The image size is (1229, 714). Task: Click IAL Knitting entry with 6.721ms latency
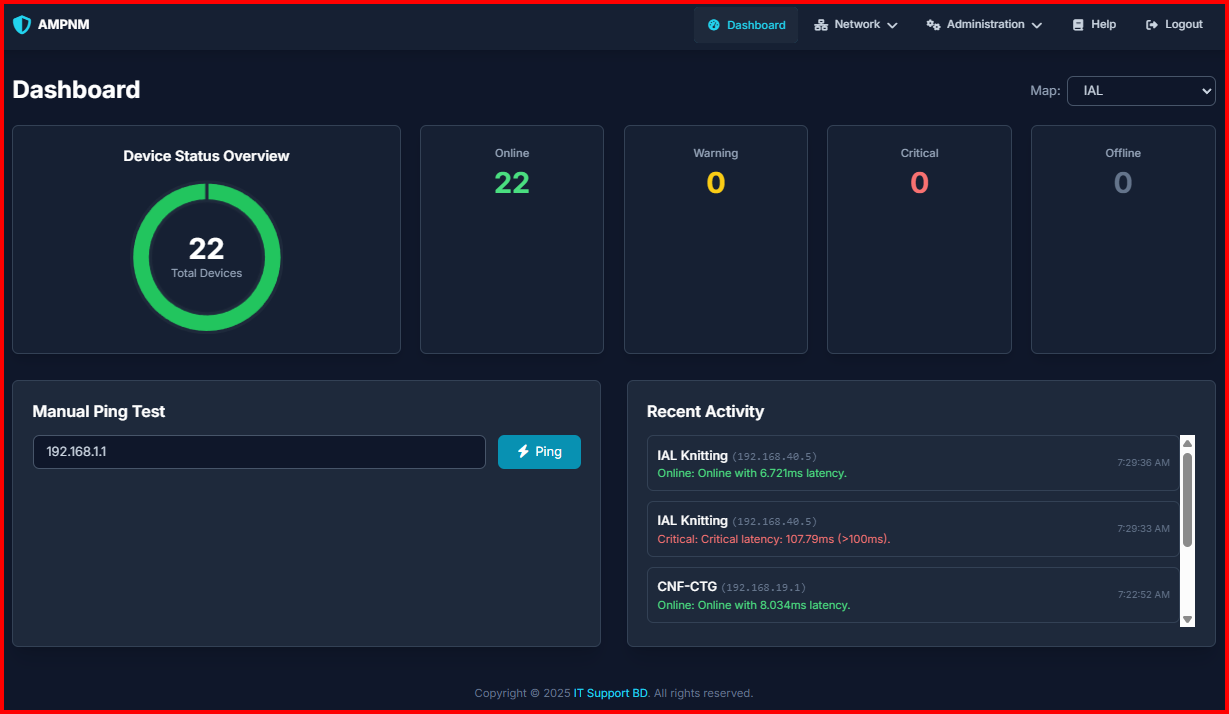tap(913, 463)
